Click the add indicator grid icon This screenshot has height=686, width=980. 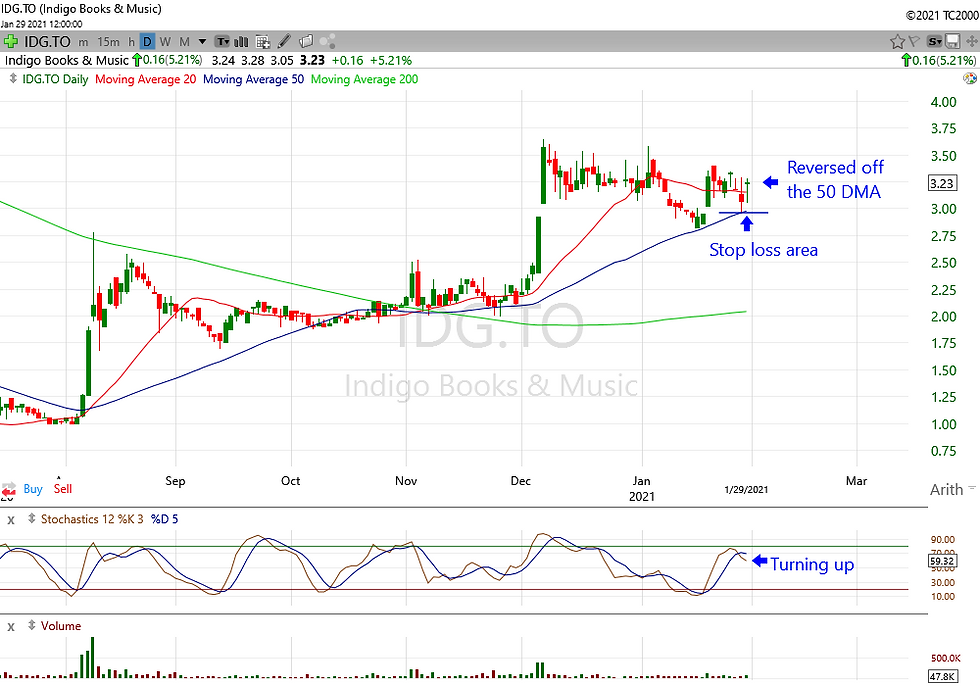(x=262, y=42)
